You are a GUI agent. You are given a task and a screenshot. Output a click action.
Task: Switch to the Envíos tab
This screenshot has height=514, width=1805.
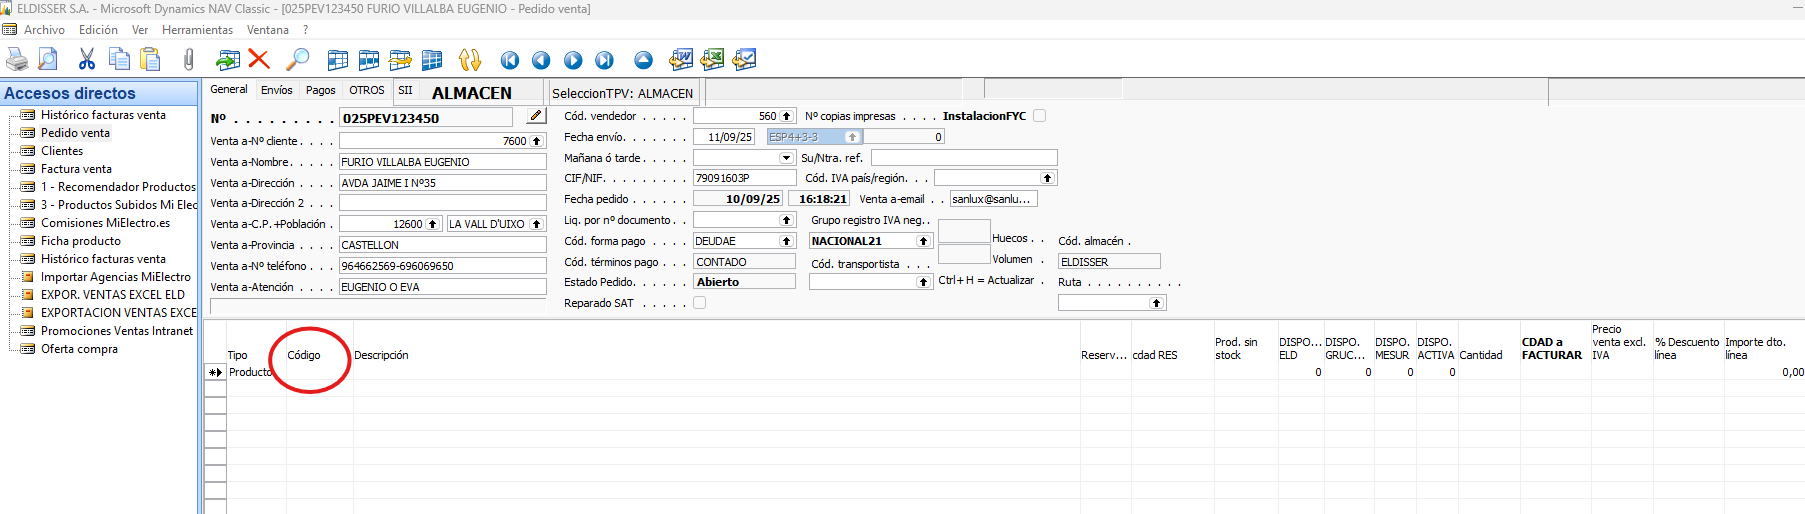276,90
